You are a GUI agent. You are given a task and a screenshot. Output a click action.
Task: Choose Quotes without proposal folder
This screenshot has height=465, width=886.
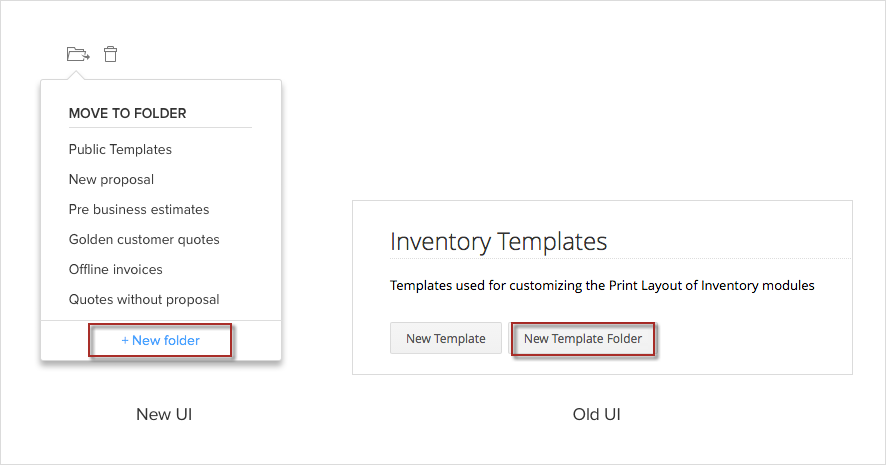point(144,299)
